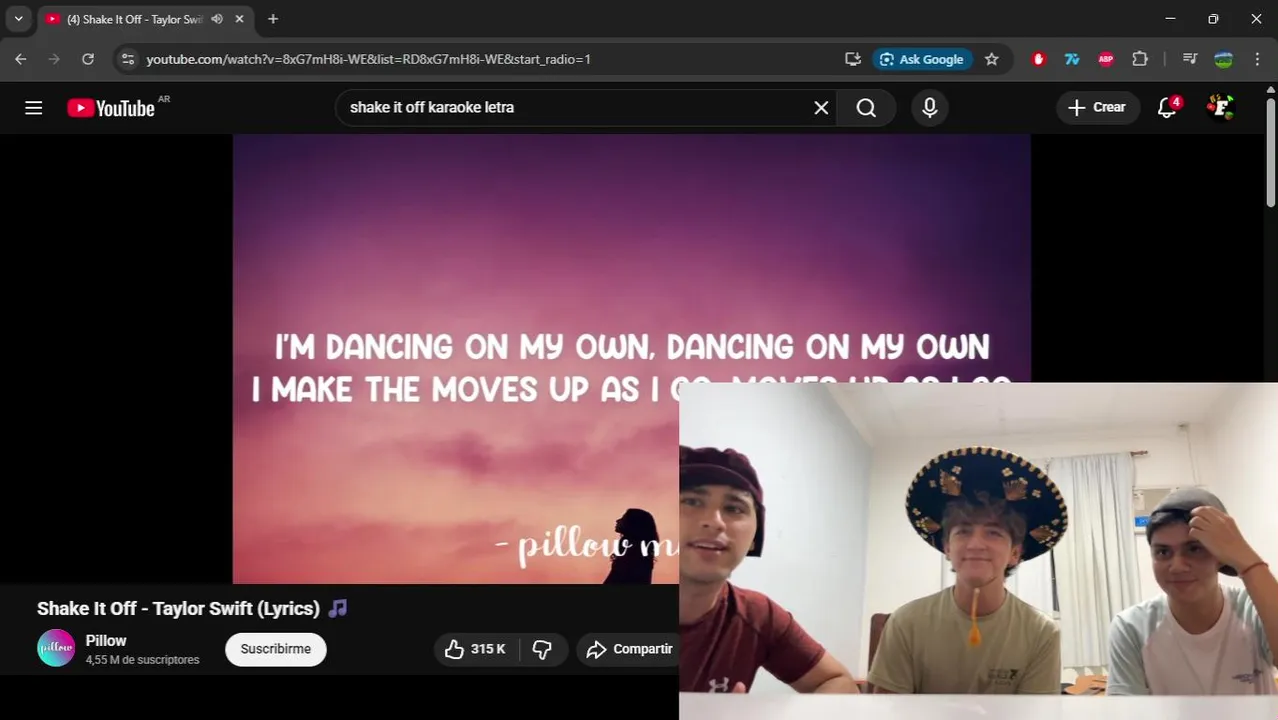
Task: Open the Pillow channel name link
Action: click(106, 640)
